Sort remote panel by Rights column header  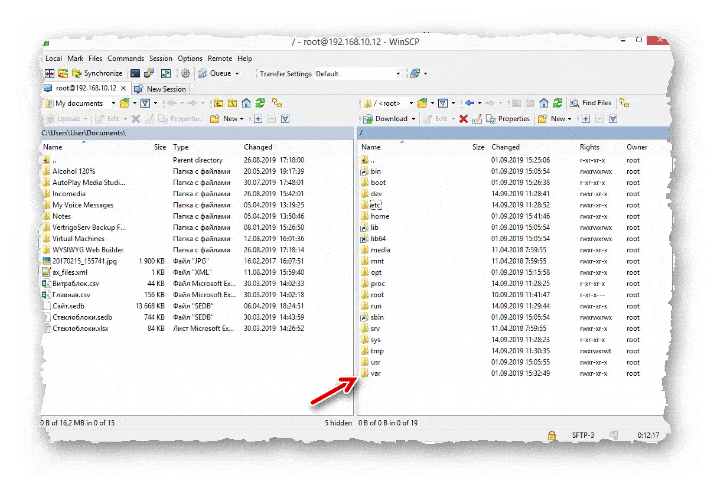pos(589,147)
